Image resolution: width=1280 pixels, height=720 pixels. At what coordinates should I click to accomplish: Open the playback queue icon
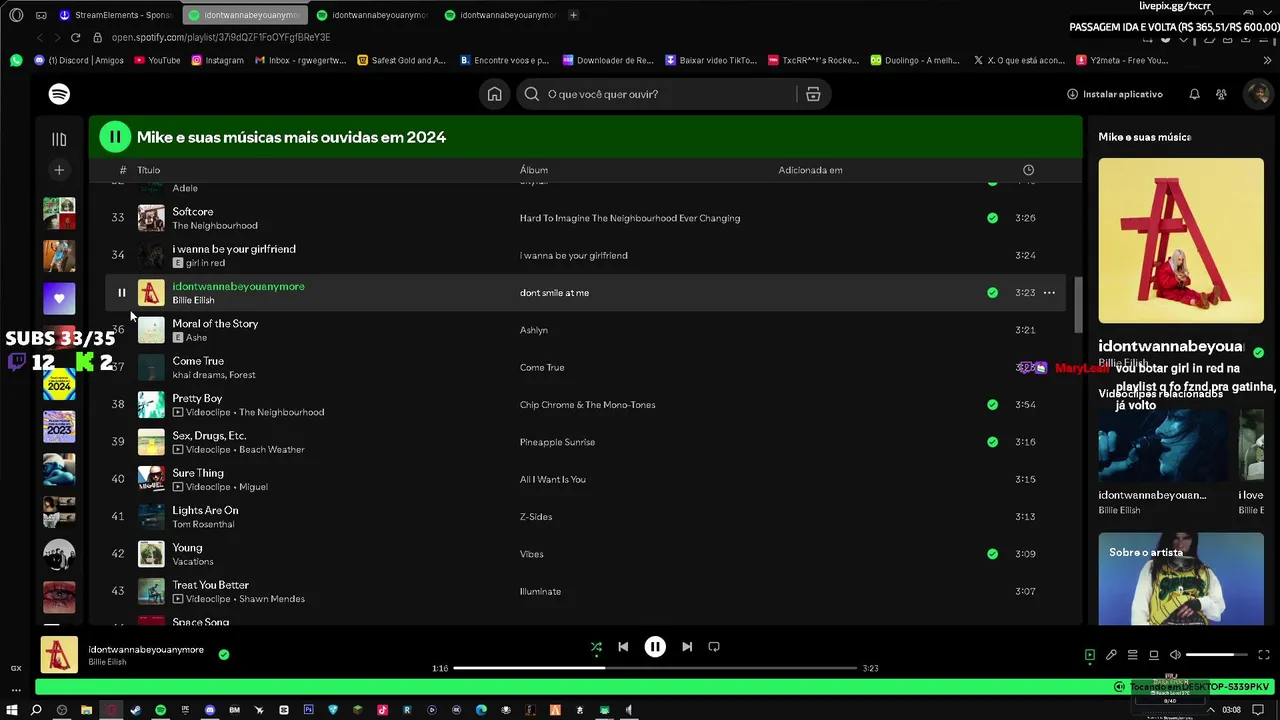click(x=1132, y=655)
